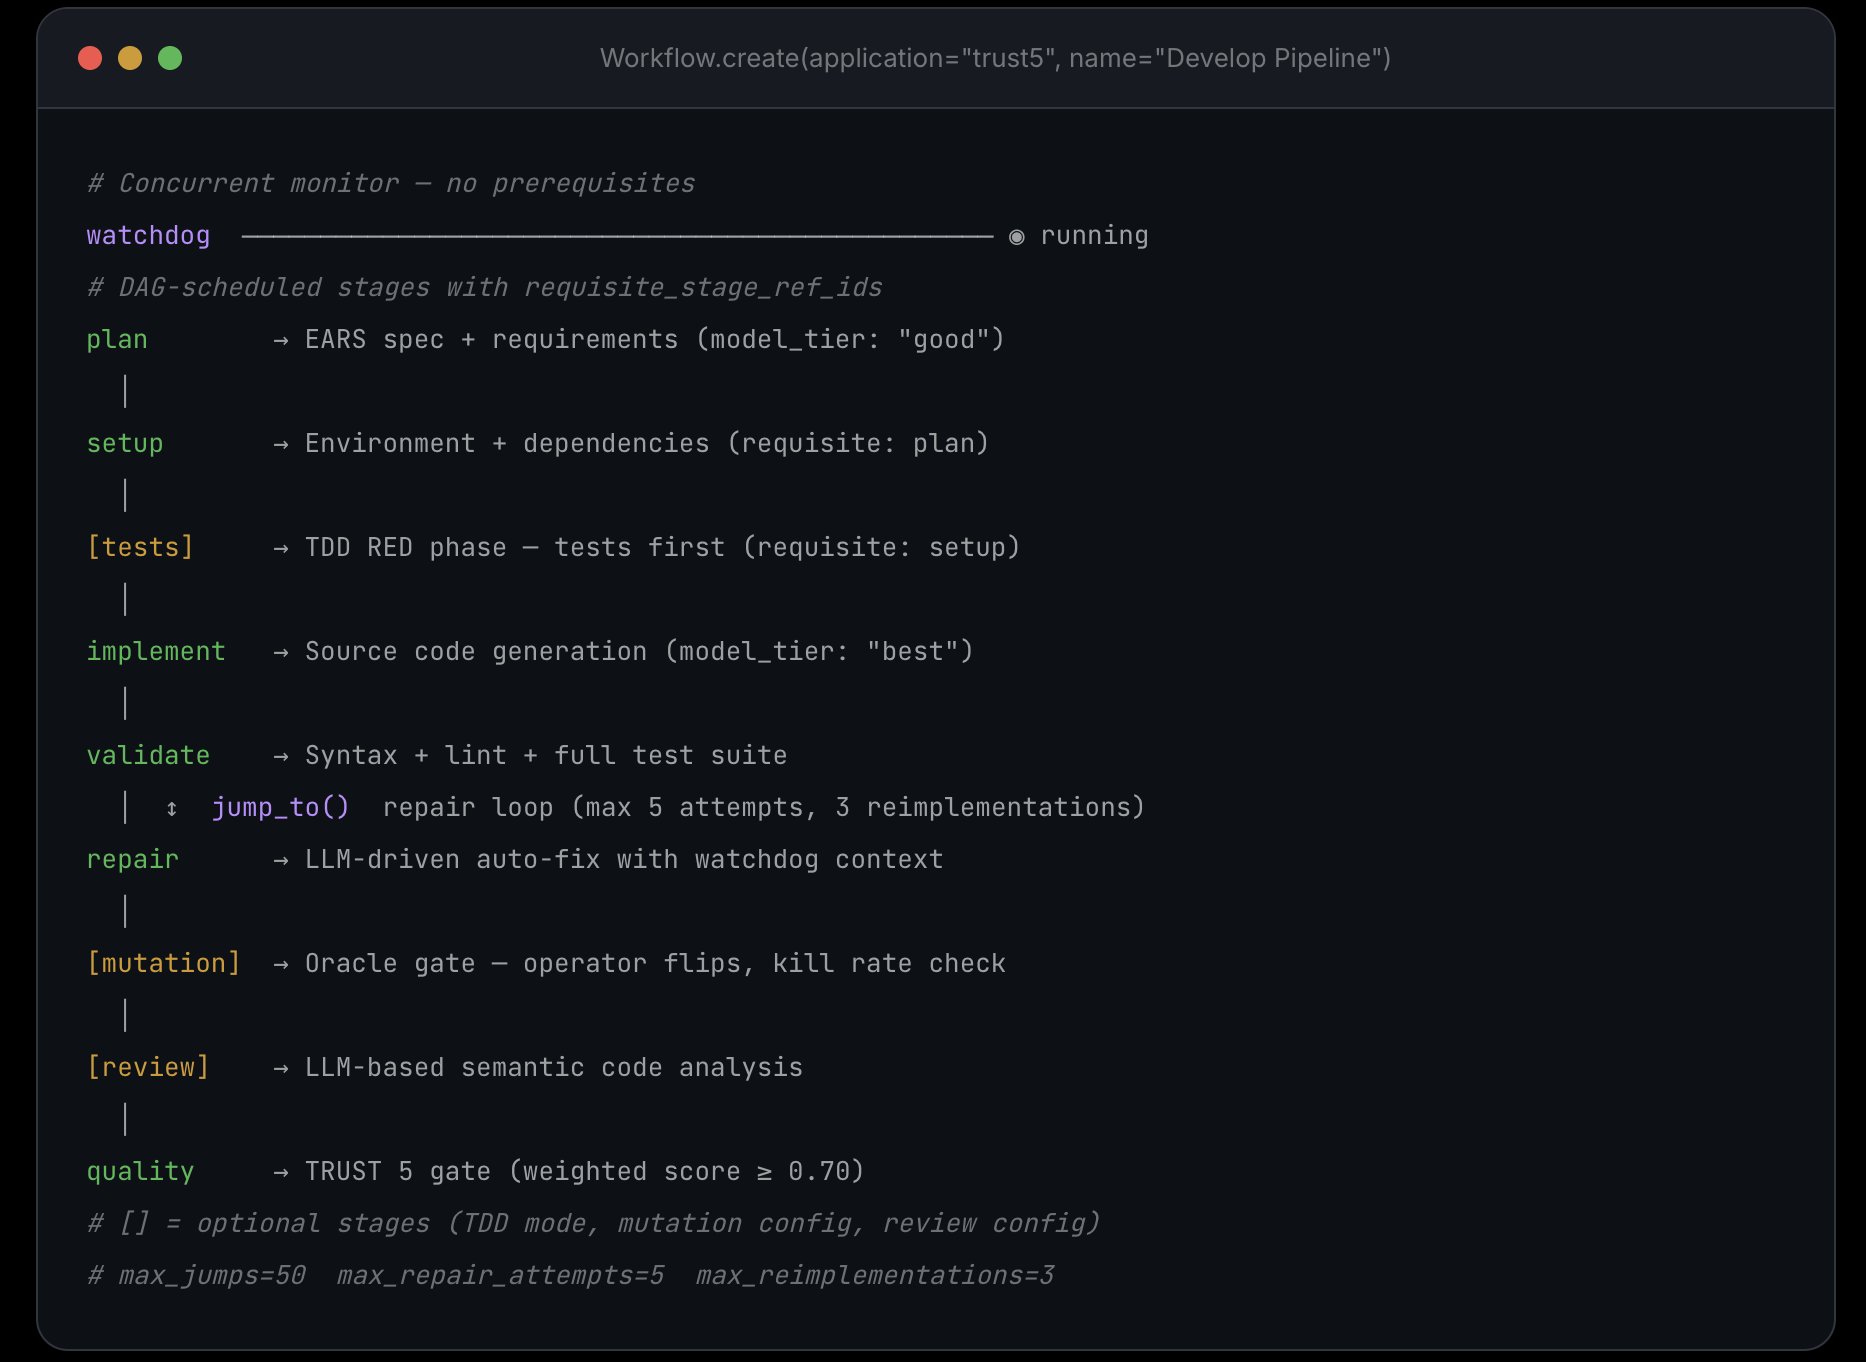Click the setup stage name
Screen dimensions: 1866x1362
[x=125, y=444]
